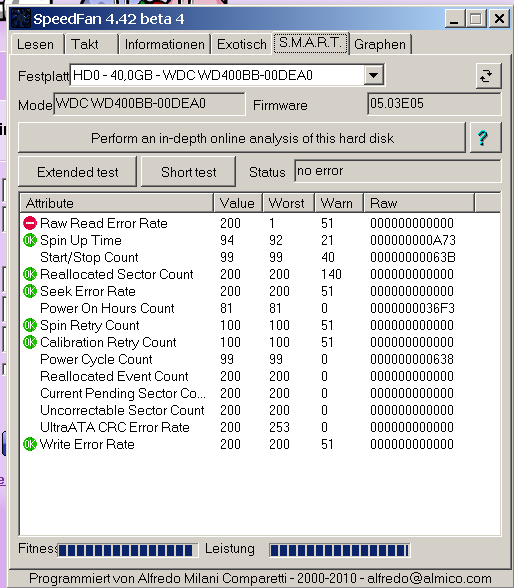
Task: Select the Power On Hours Count row
Action: pos(260,308)
